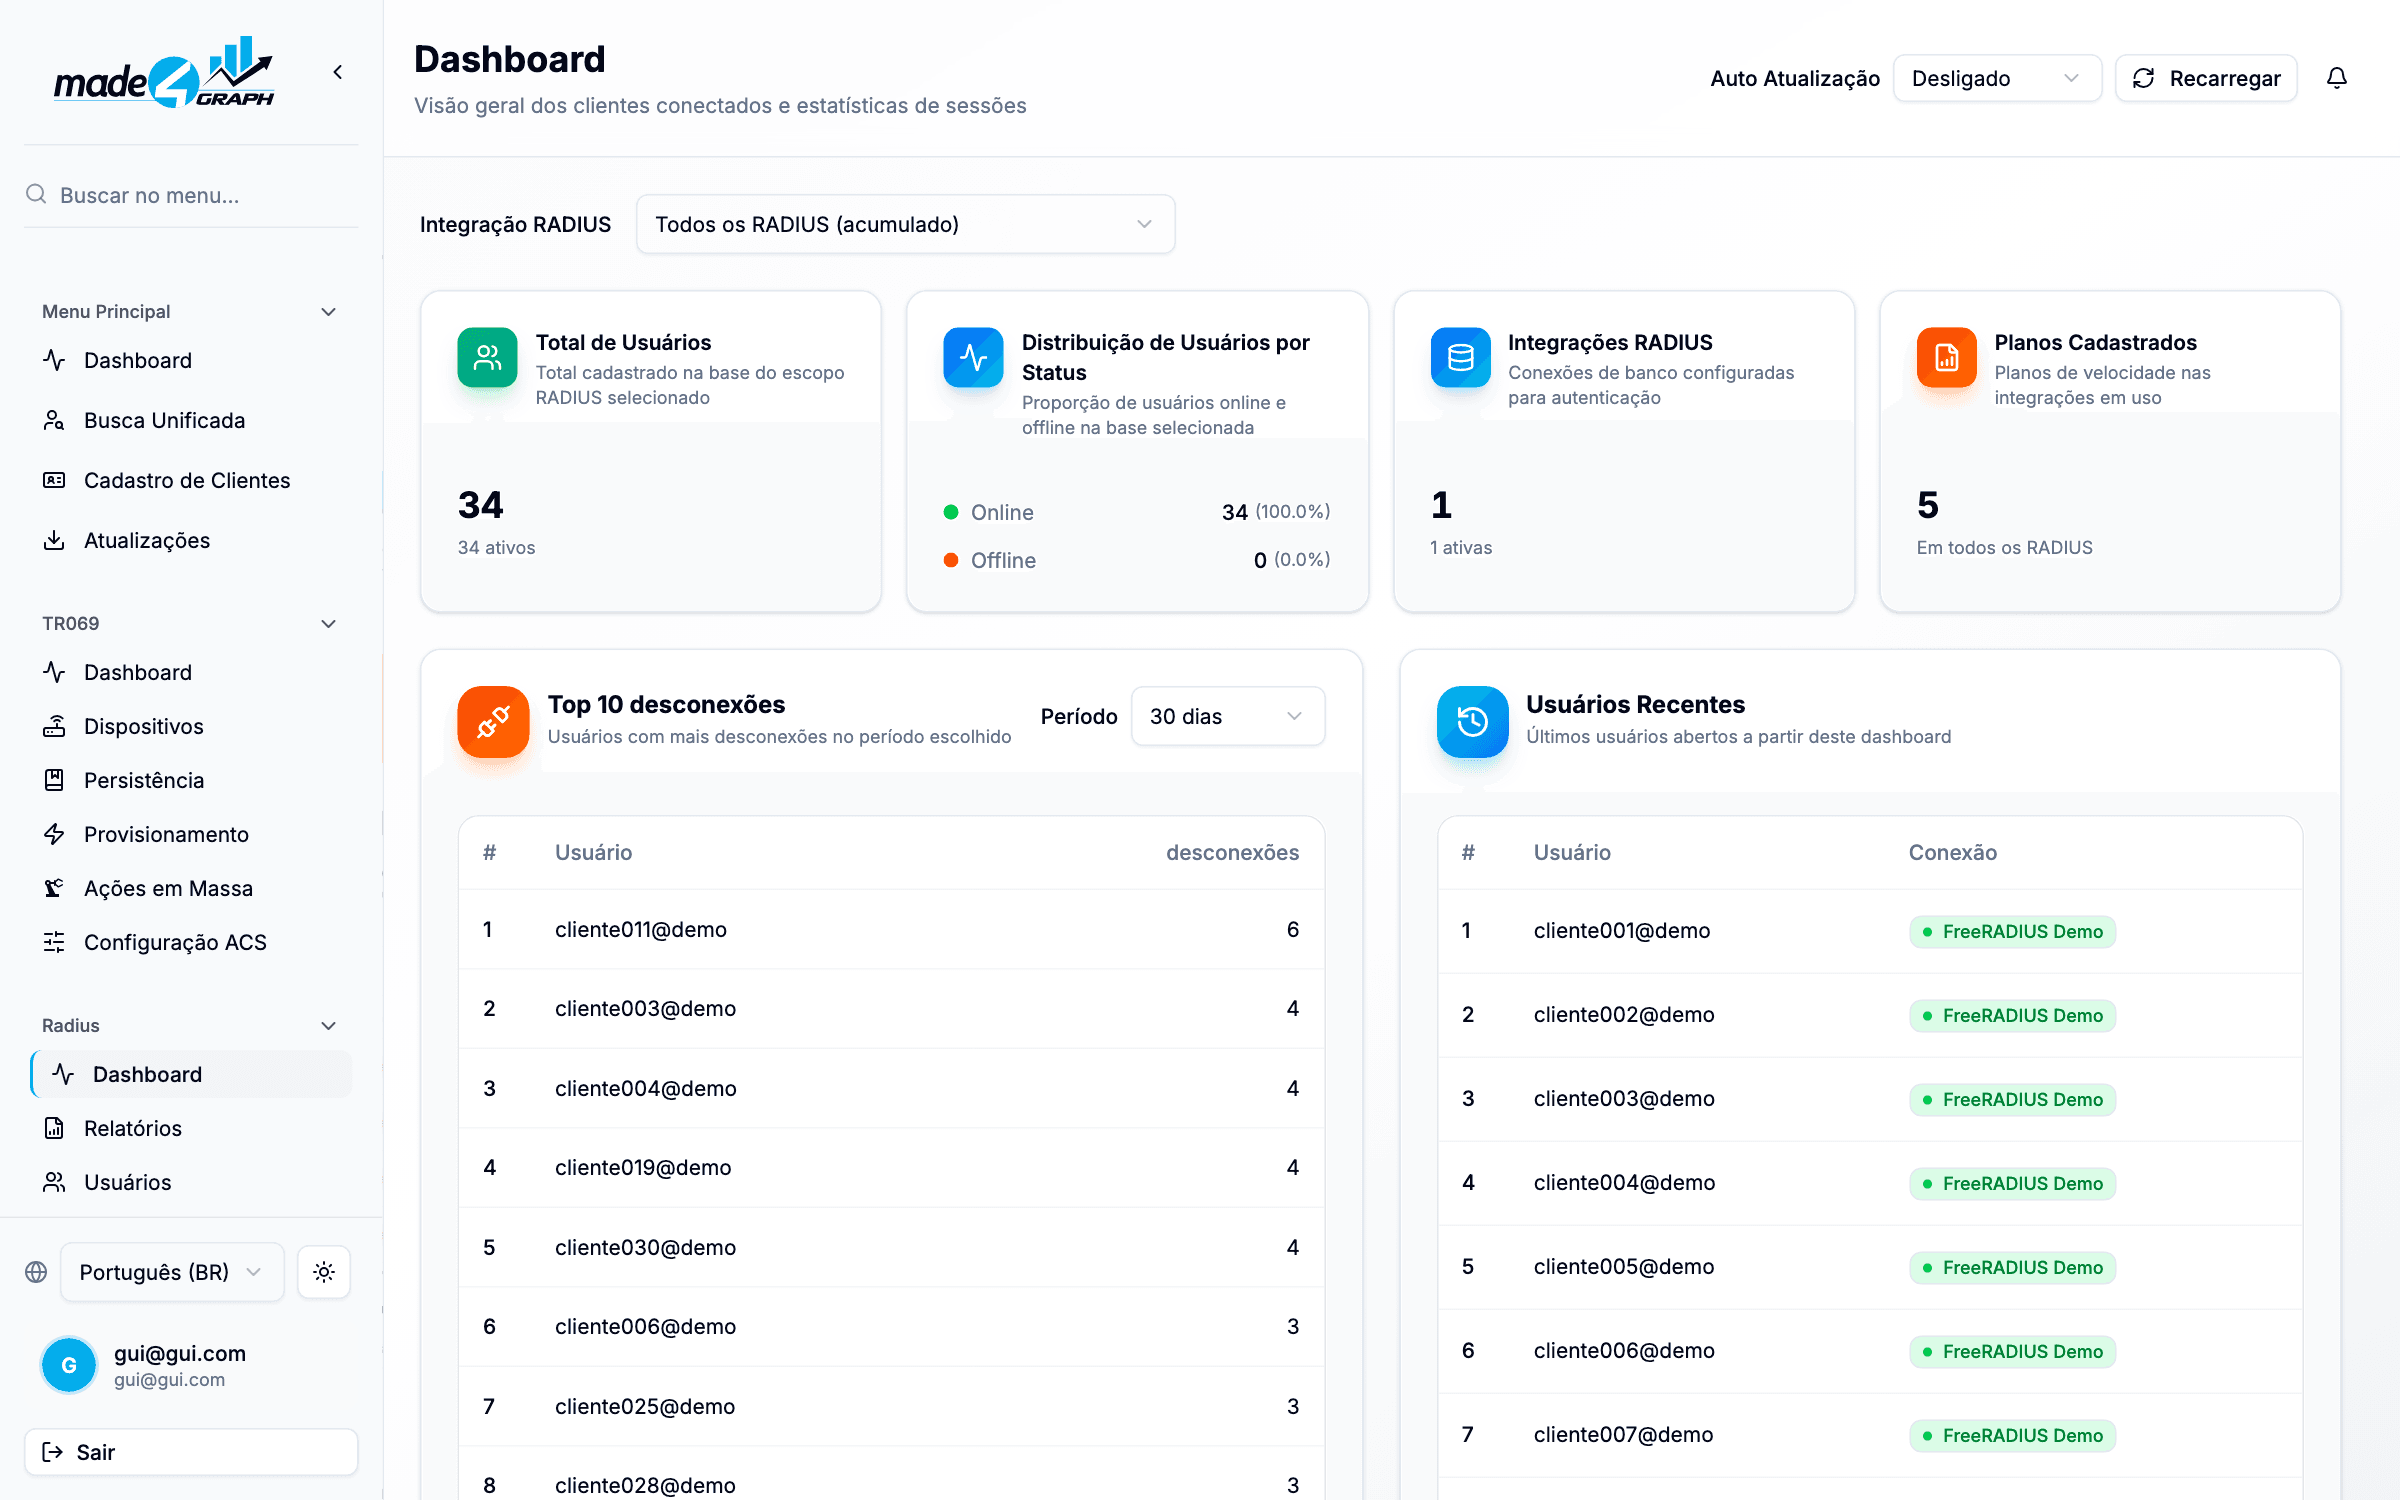Click the Distribuição de Usuários pulse icon
2400x1500 pixels.
click(973, 357)
